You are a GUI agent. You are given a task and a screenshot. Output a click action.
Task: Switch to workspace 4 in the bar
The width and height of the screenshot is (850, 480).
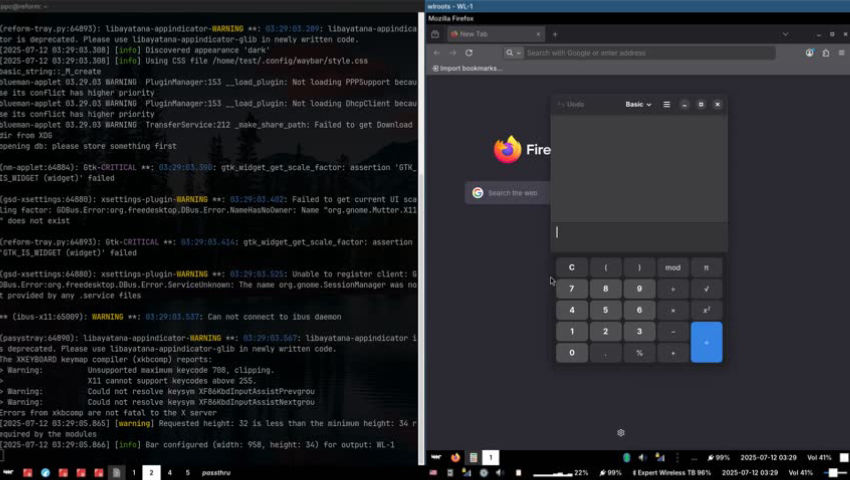click(x=170, y=472)
